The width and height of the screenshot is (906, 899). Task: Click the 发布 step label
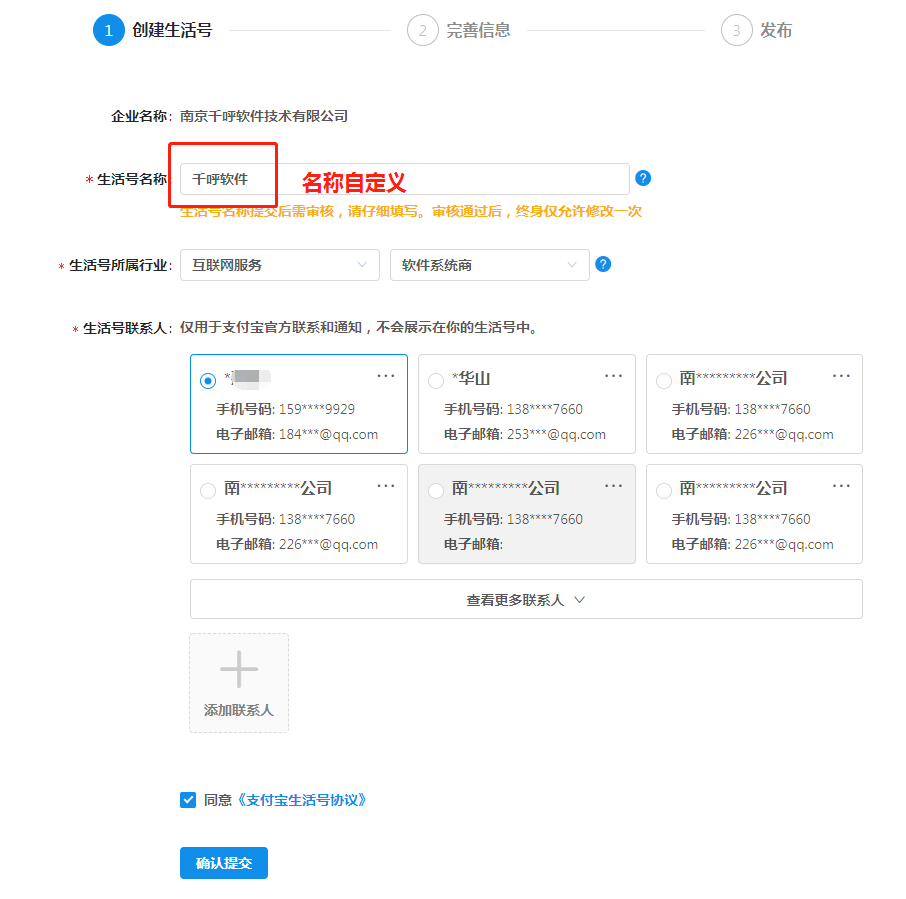(x=775, y=30)
